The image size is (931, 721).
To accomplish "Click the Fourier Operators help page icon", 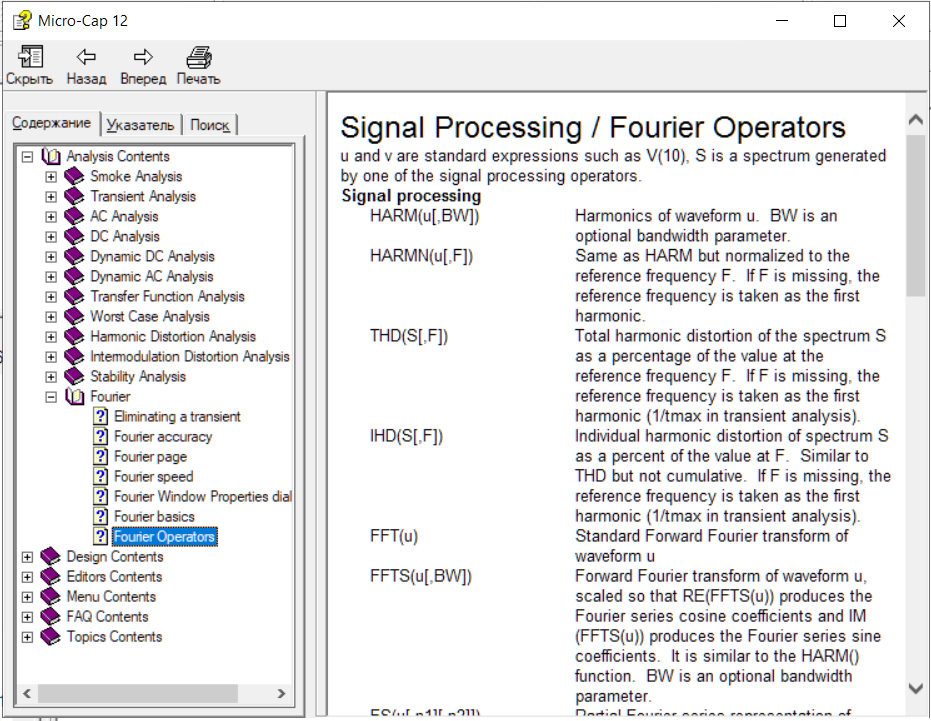I will [x=101, y=536].
